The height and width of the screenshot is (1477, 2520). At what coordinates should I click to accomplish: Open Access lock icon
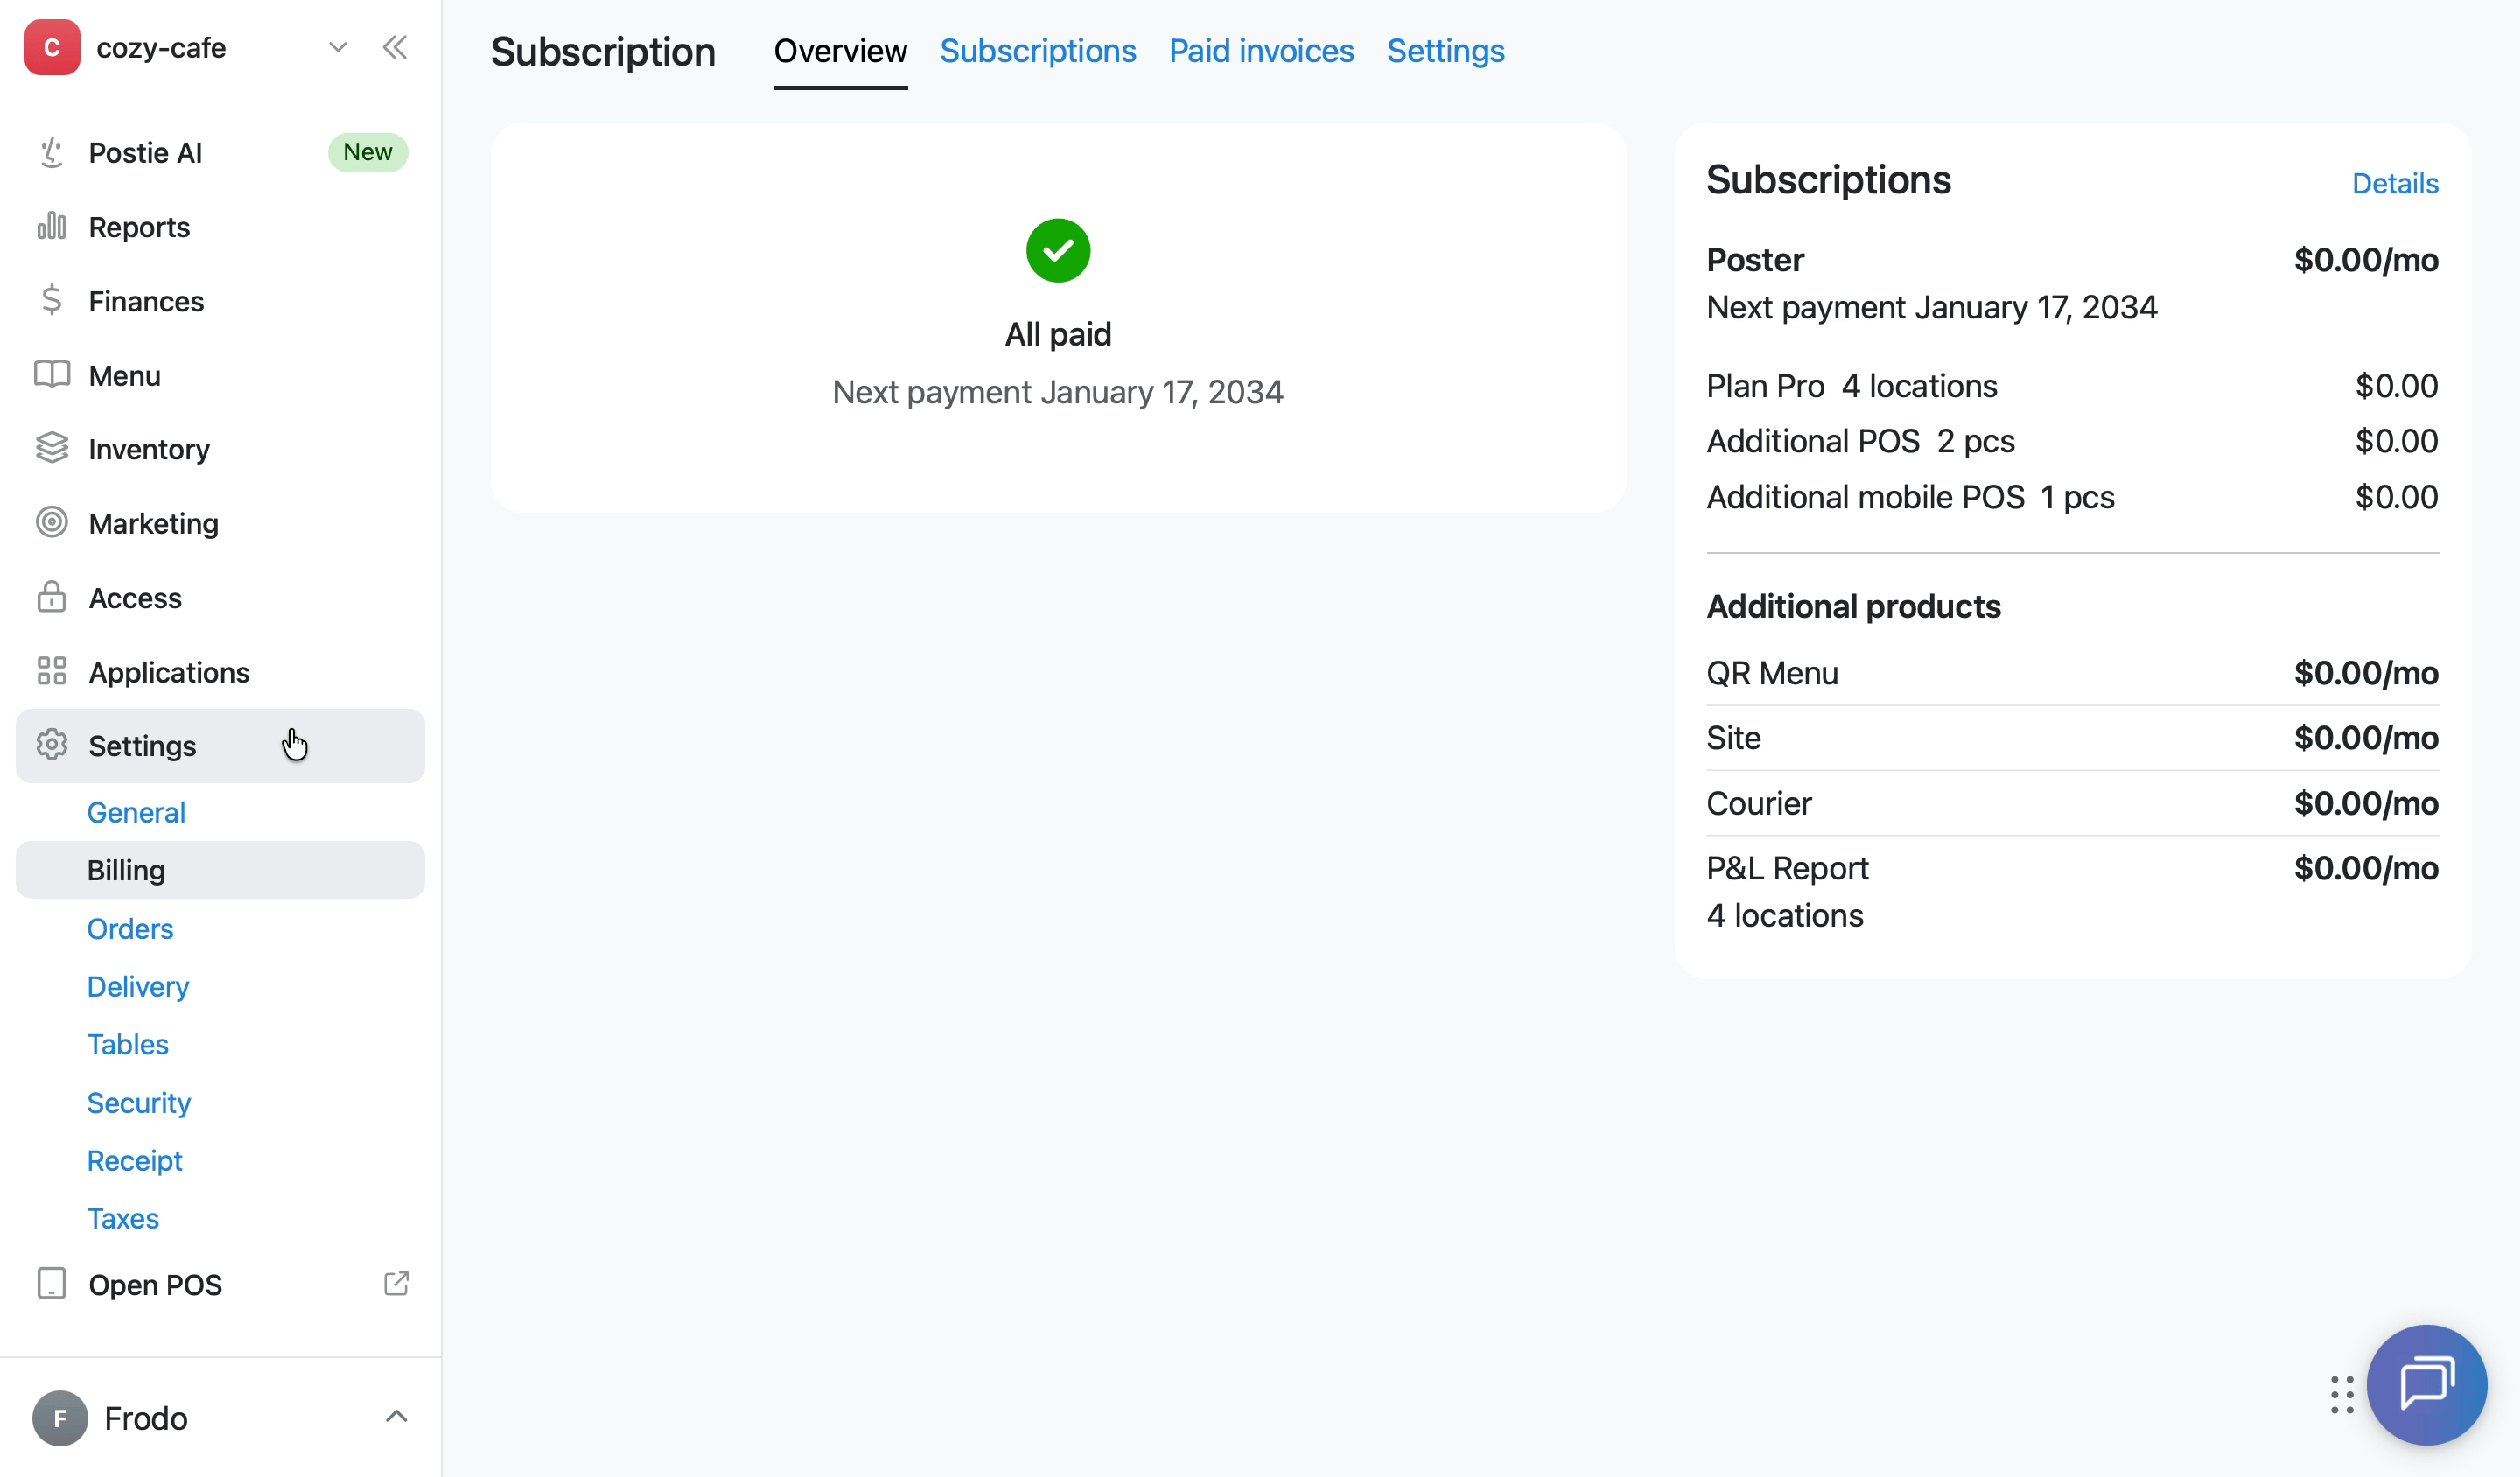pos(52,597)
